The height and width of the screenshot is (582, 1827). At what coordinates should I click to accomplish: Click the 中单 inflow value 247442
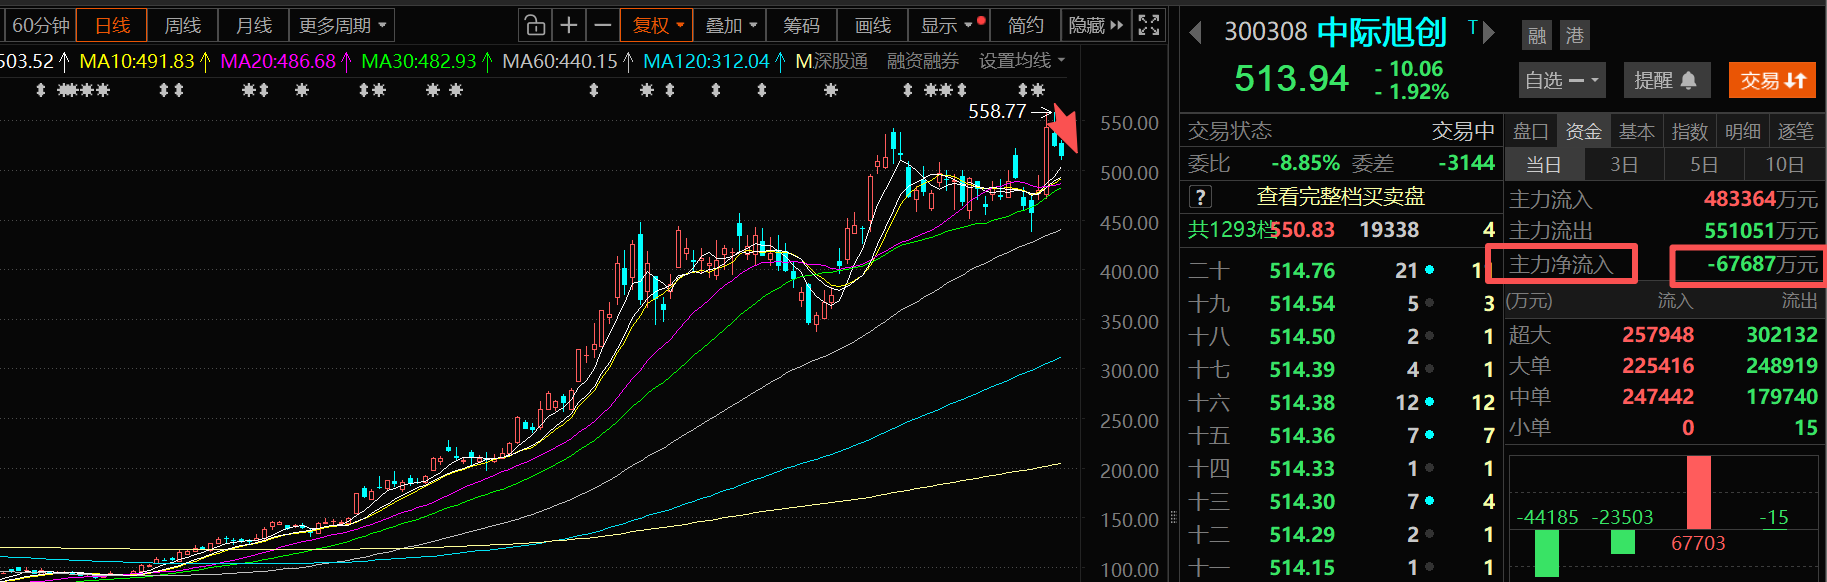click(x=1657, y=397)
